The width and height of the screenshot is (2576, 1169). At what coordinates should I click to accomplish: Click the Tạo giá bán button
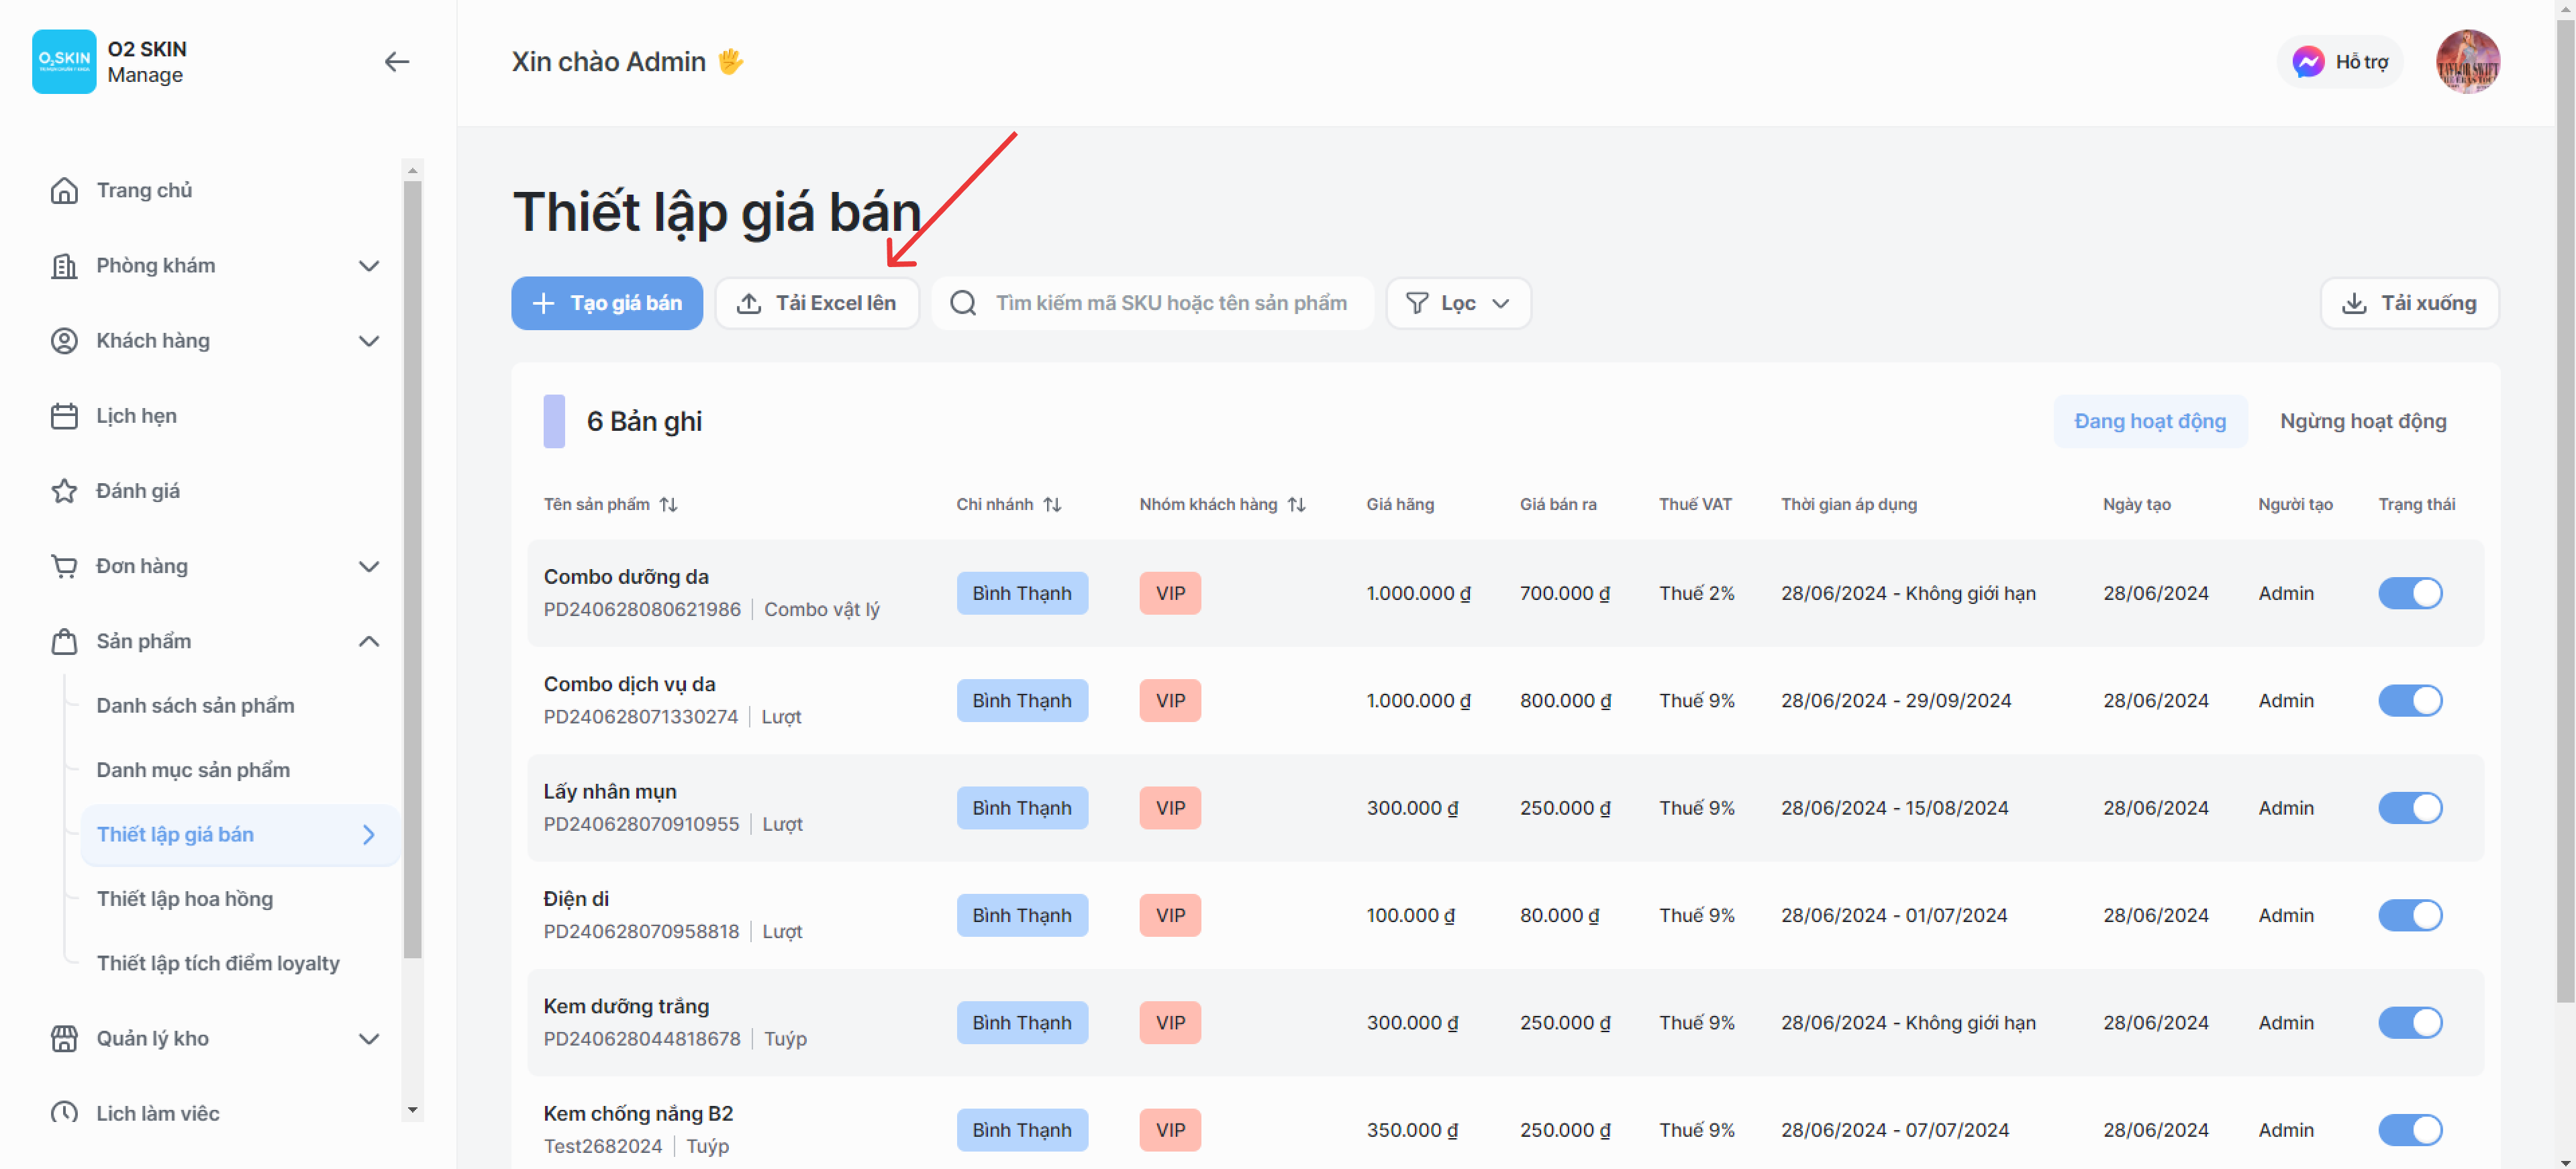click(607, 303)
